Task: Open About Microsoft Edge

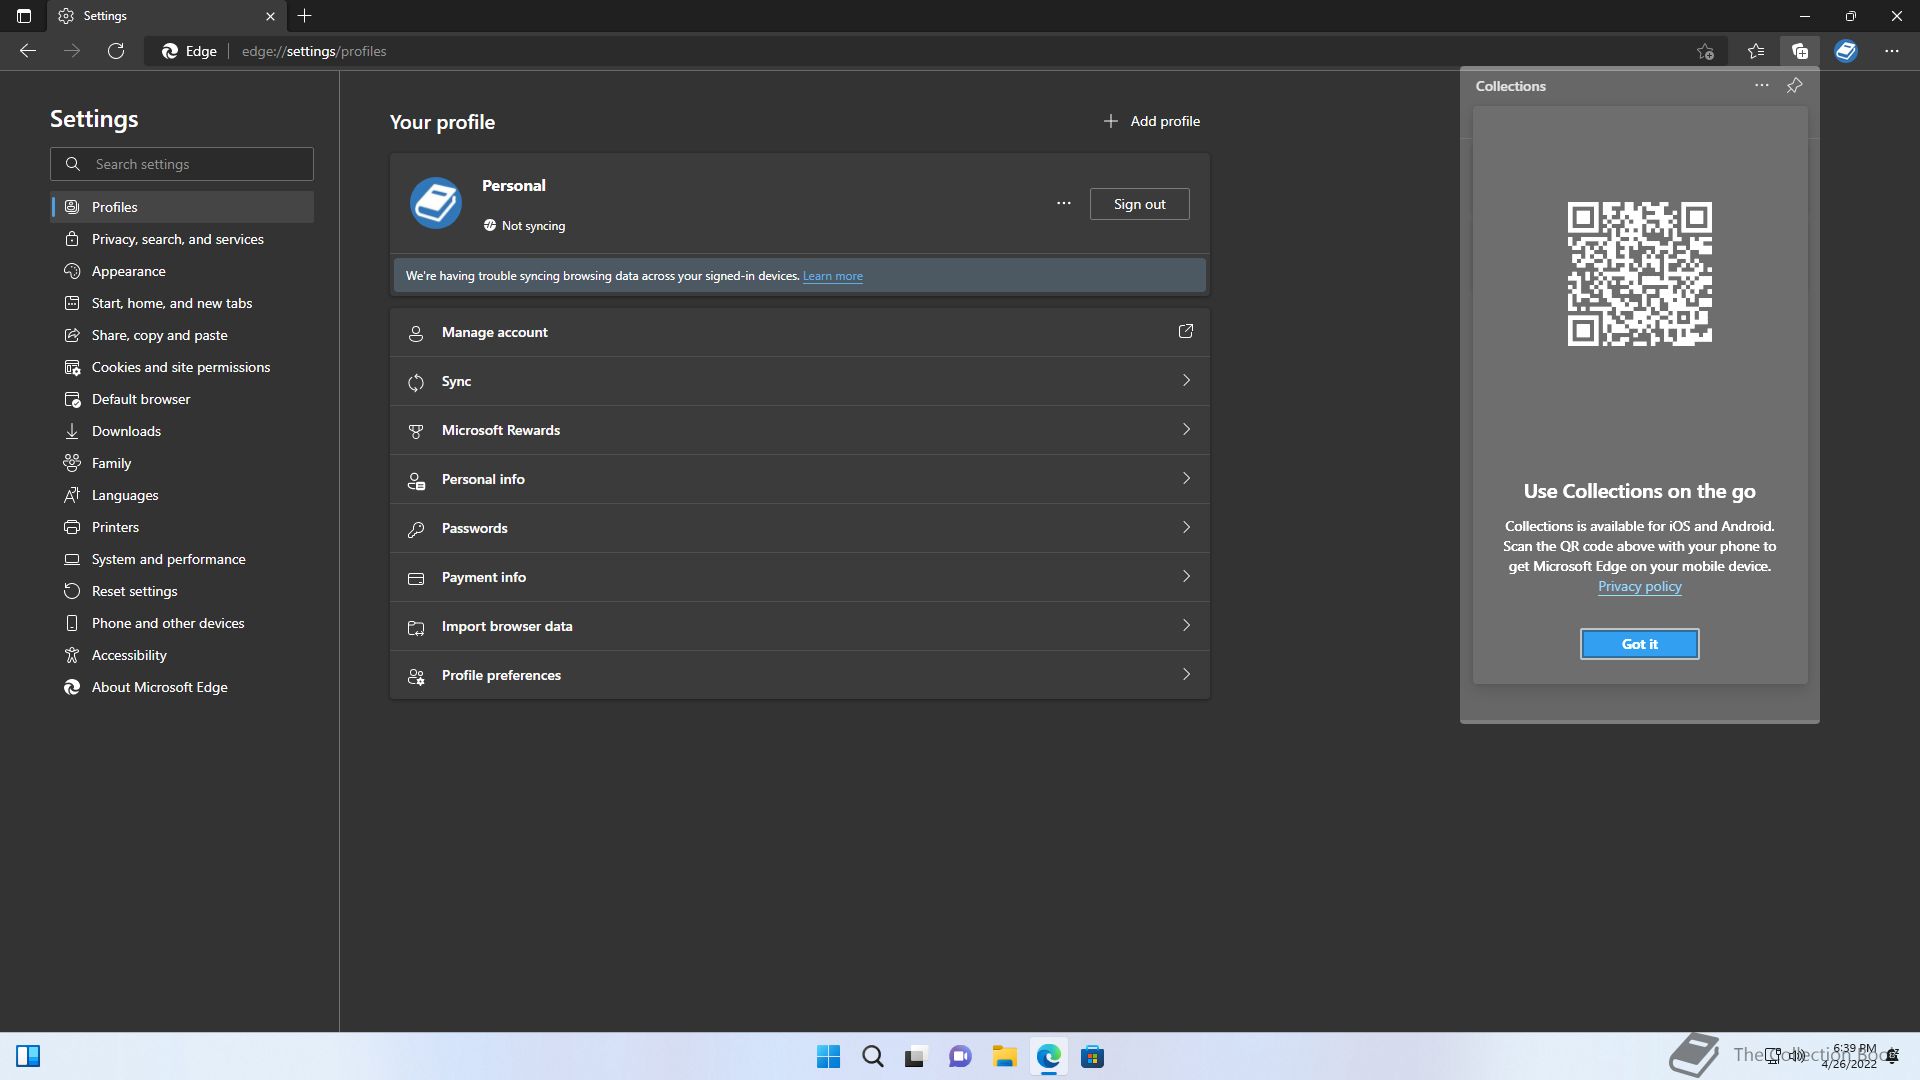Action: (182, 687)
